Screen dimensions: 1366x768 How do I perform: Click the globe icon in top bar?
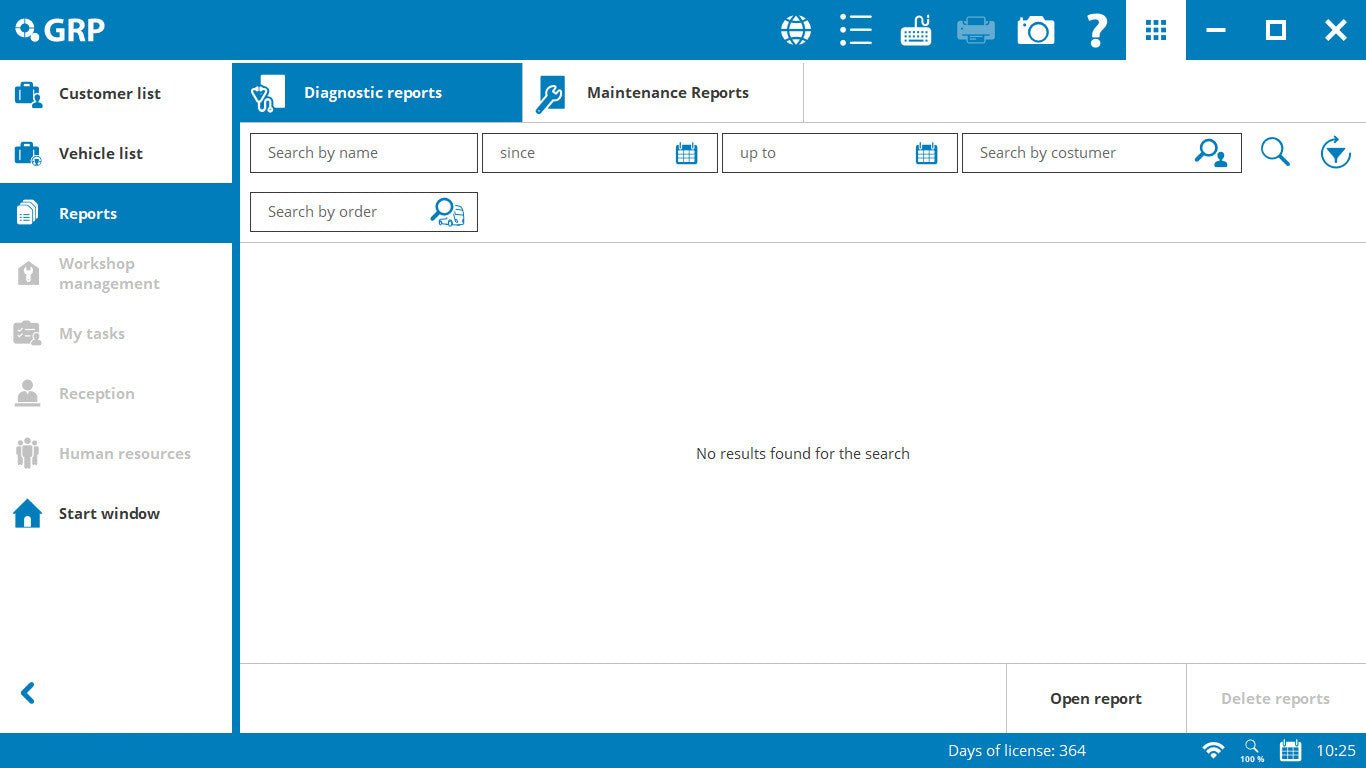(796, 30)
